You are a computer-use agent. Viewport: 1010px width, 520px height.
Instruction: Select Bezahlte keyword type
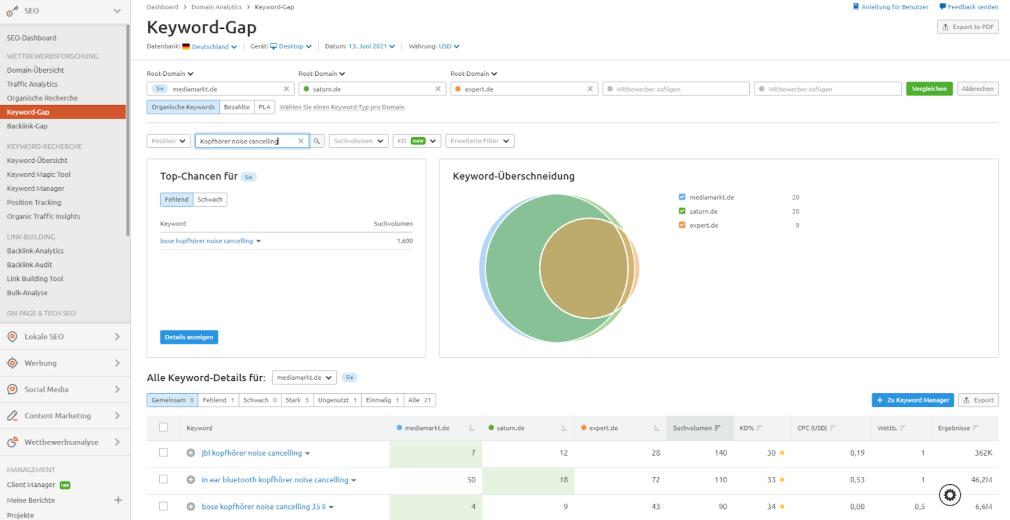click(236, 107)
